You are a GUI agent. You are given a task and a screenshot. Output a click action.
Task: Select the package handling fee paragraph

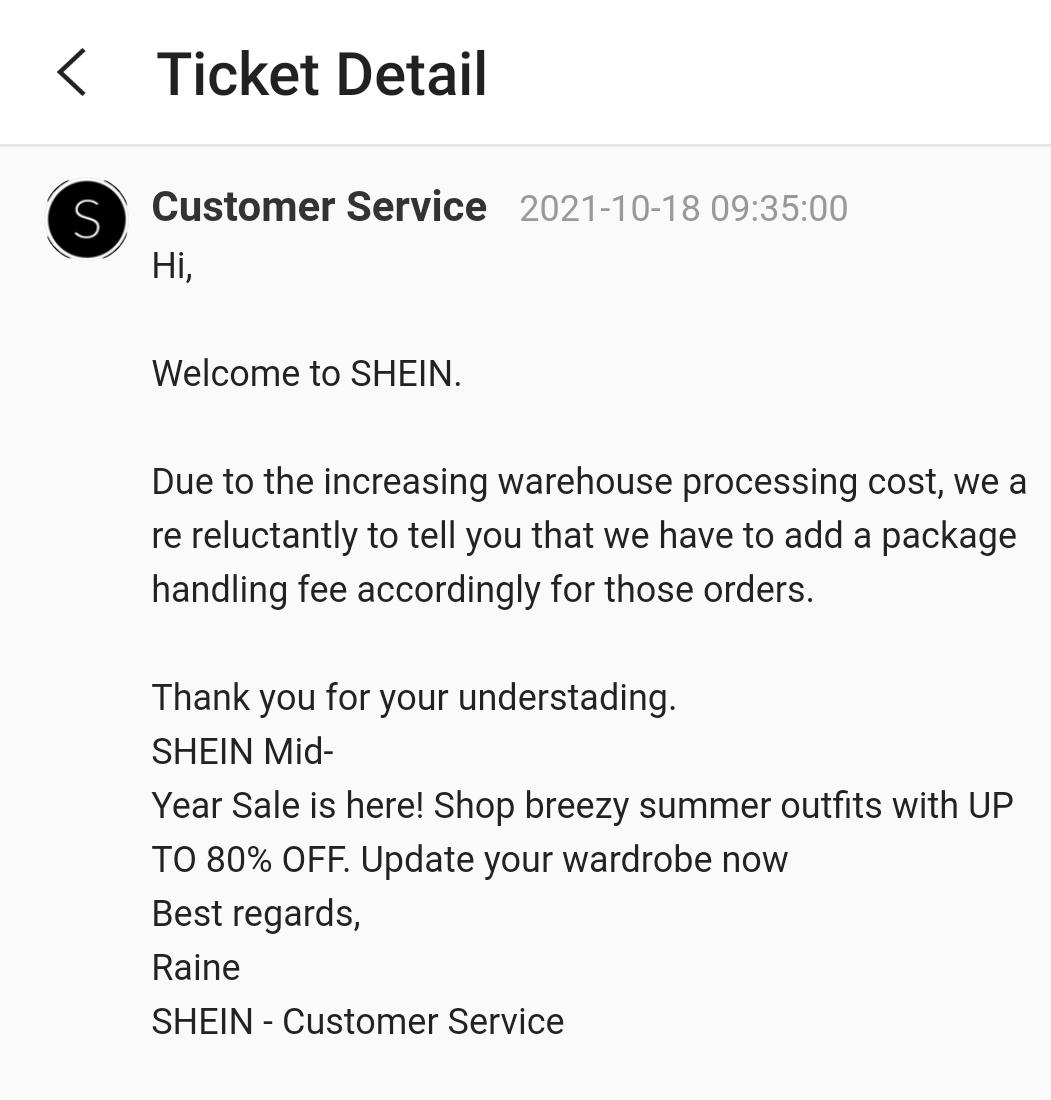tap(588, 535)
